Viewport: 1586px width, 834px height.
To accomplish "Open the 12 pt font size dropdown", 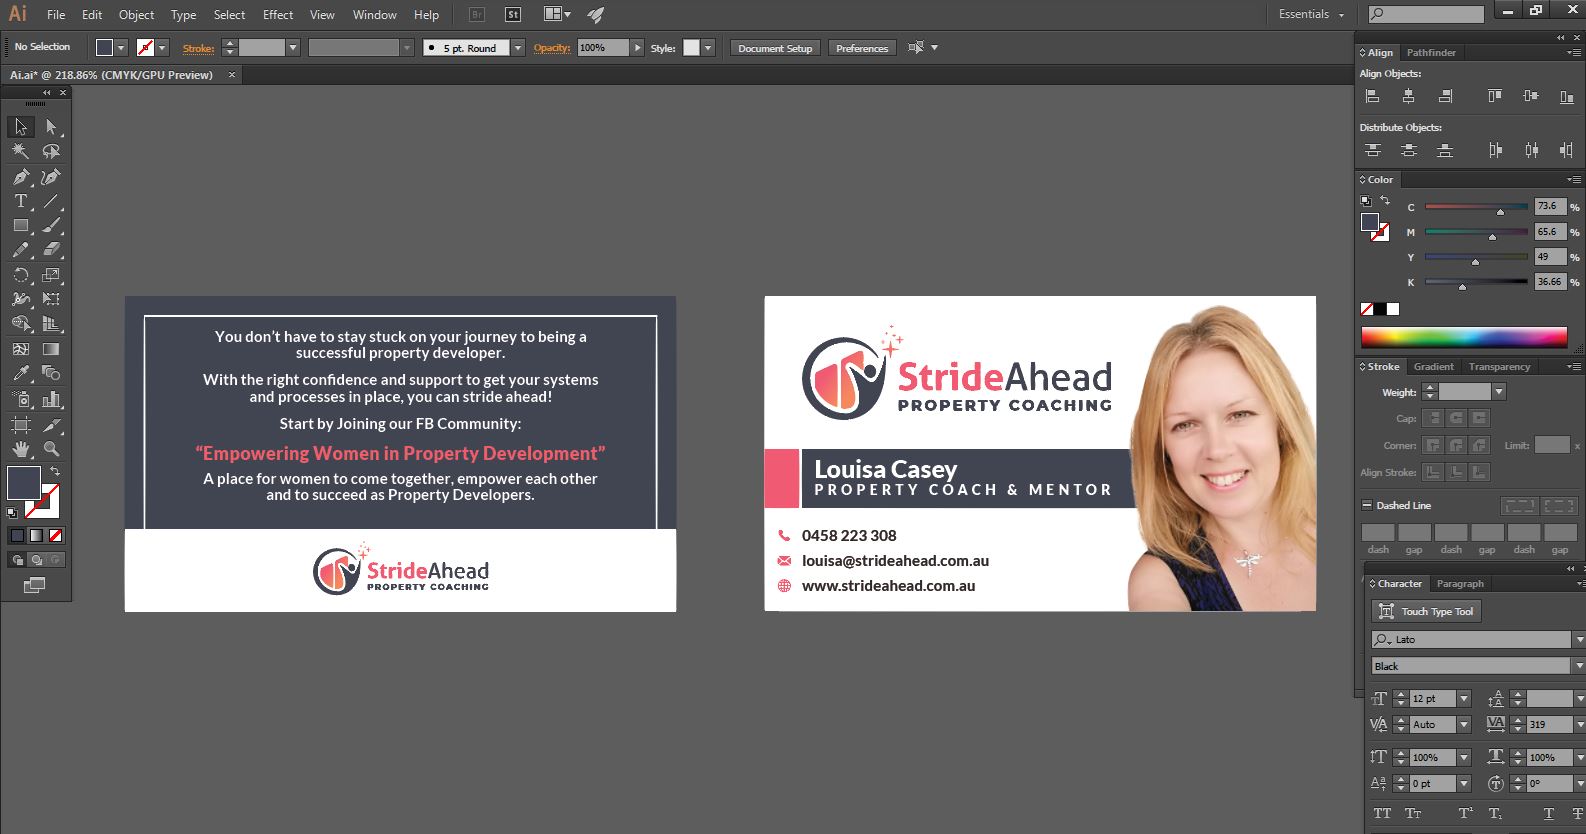I will (1464, 699).
